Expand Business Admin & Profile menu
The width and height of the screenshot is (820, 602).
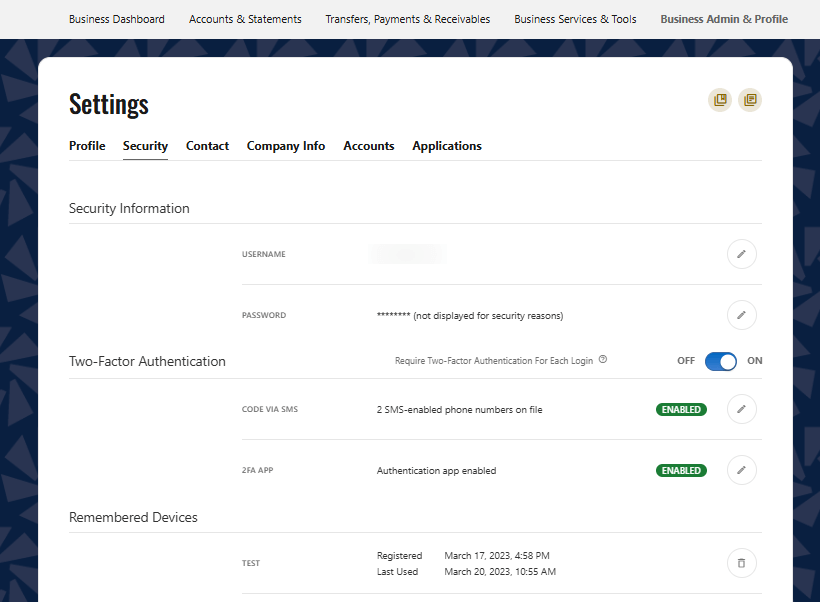tap(724, 19)
